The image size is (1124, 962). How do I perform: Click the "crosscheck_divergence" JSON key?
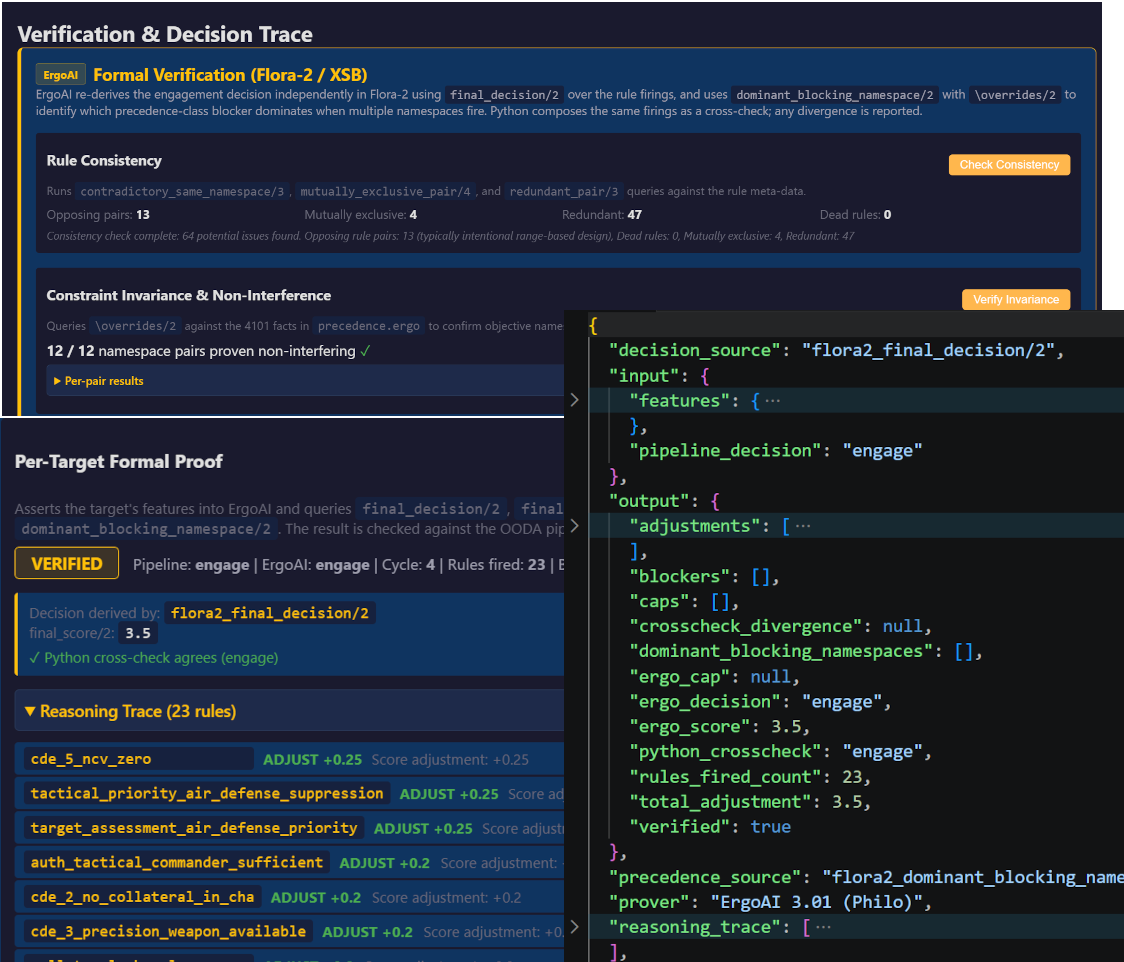tap(746, 626)
